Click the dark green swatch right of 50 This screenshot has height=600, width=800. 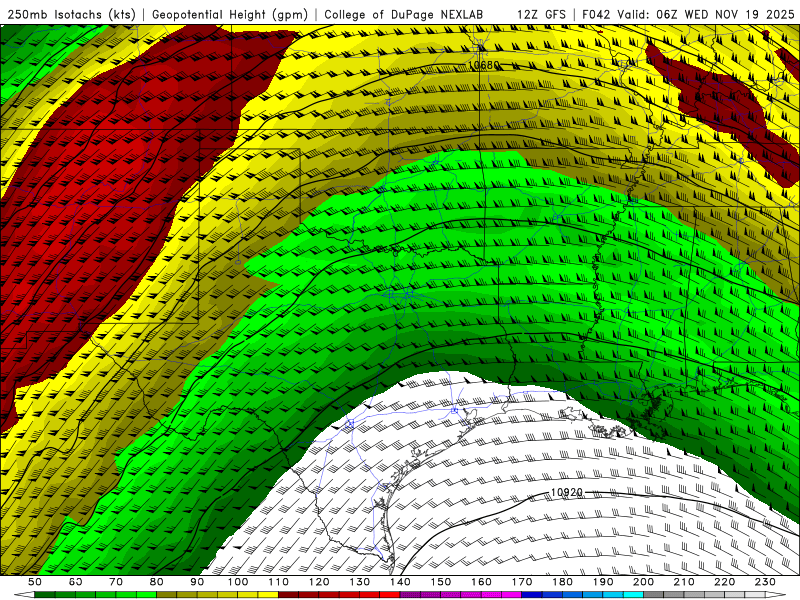[x=45, y=595]
